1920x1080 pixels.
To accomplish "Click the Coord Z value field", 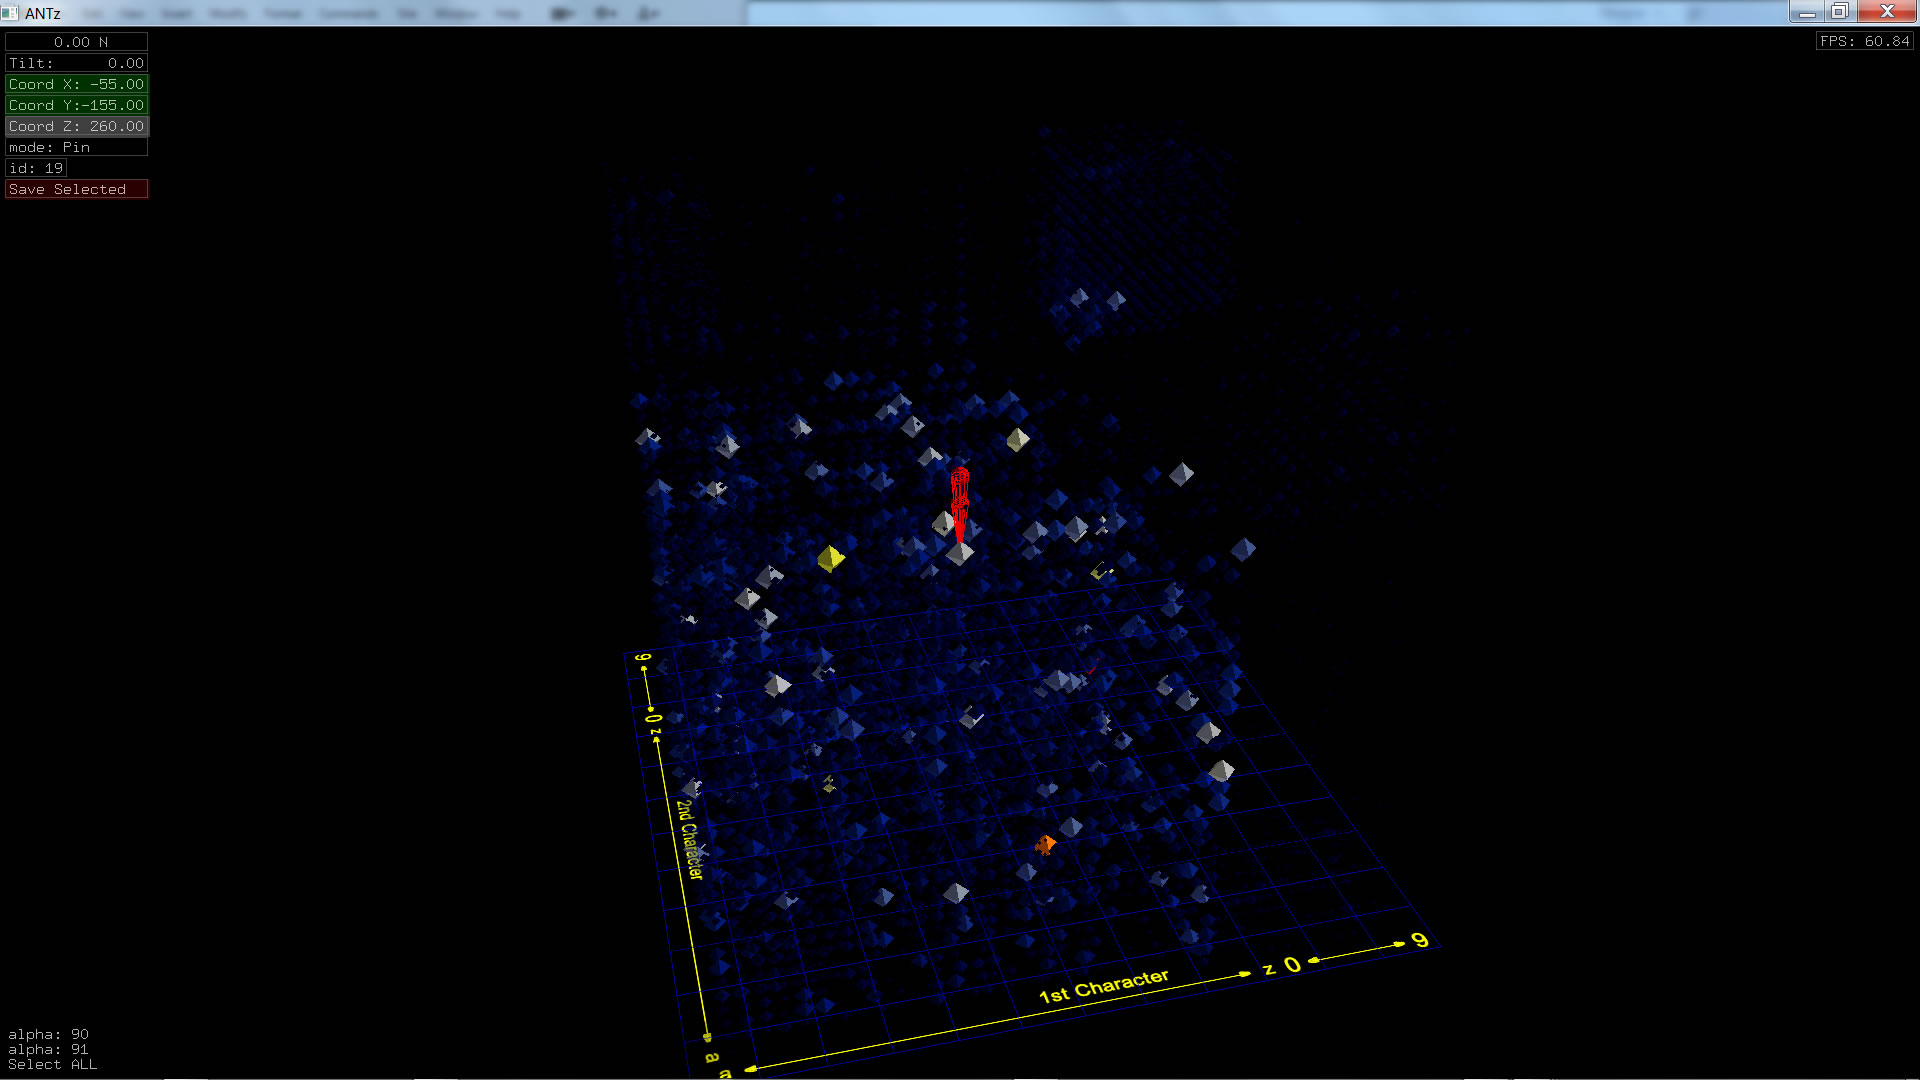I will [x=76, y=126].
